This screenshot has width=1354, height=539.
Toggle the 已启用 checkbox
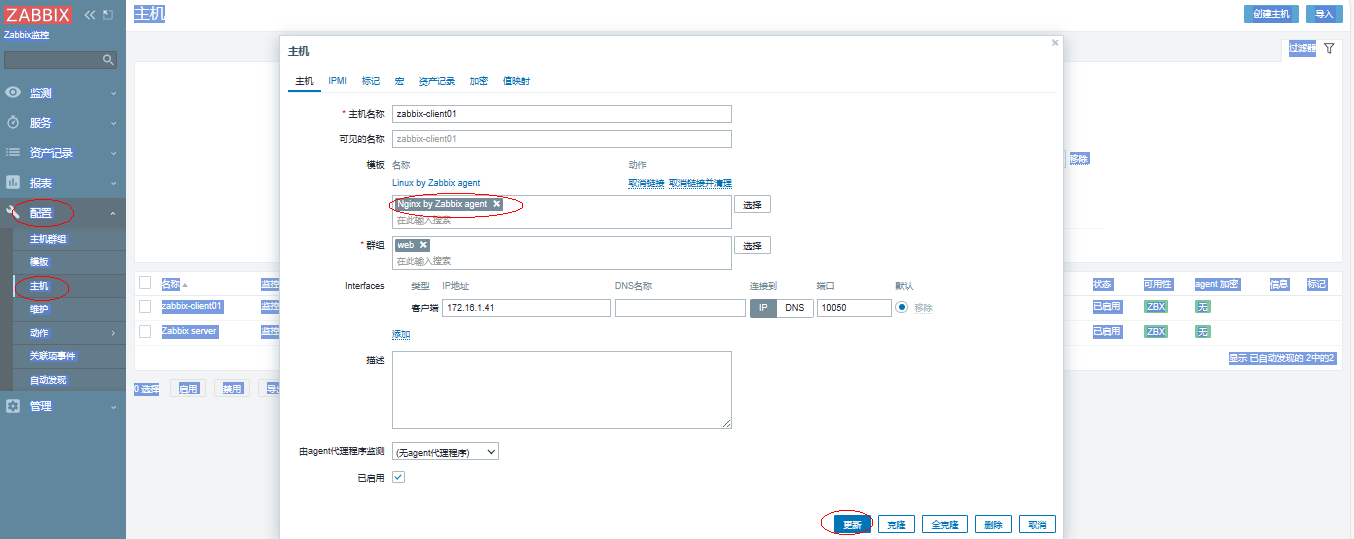(398, 478)
